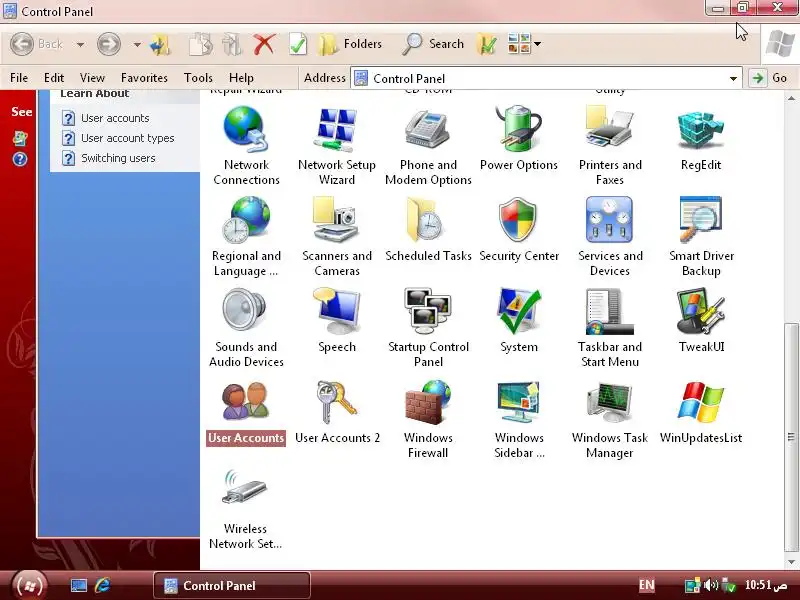The width and height of the screenshot is (800, 600).
Task: Click the Forward navigation button
Action: [109, 44]
